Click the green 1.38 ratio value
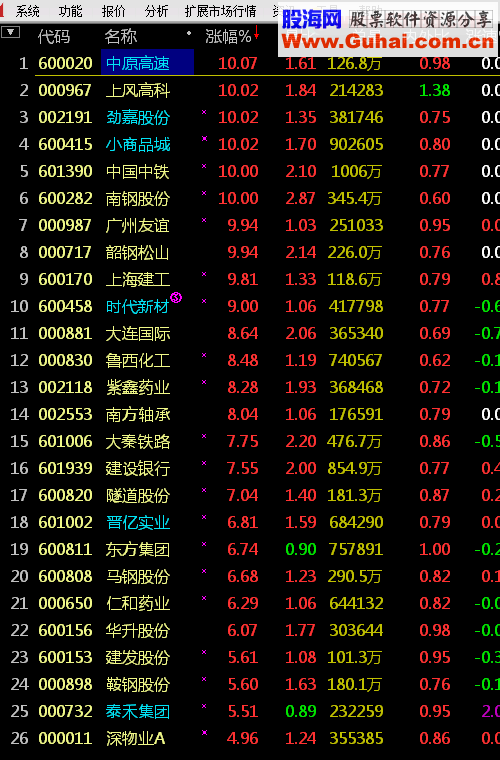Screen dimensions: 500x760 pyautogui.click(x=435, y=91)
